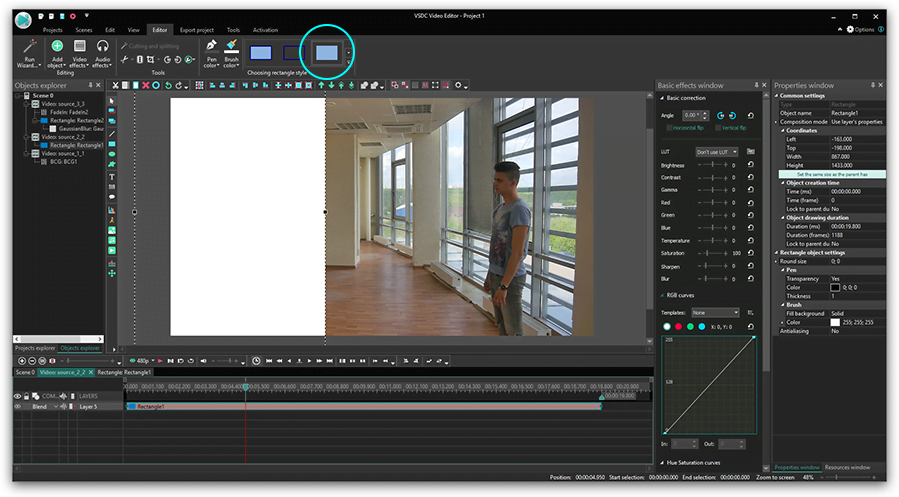Collapse Scene 0 tree node
899x497 pixels.
pos(18,96)
